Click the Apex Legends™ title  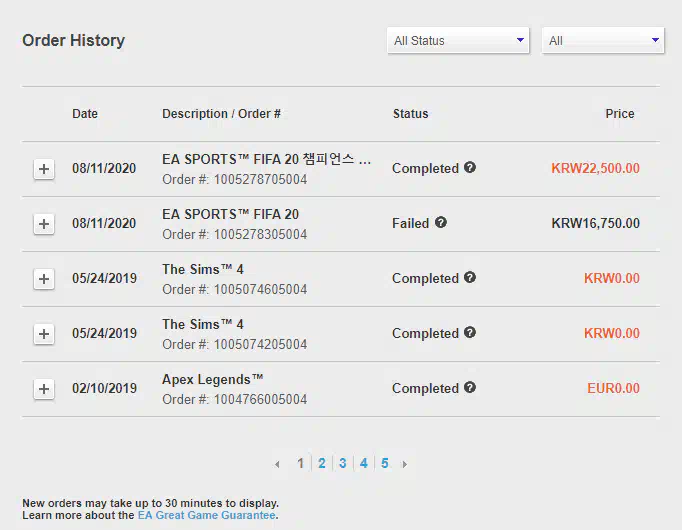pos(213,380)
